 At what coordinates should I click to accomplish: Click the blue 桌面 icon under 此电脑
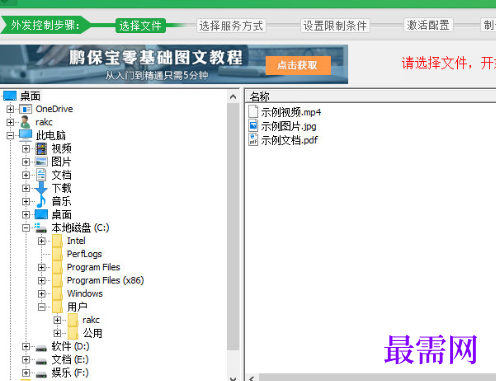[41, 214]
